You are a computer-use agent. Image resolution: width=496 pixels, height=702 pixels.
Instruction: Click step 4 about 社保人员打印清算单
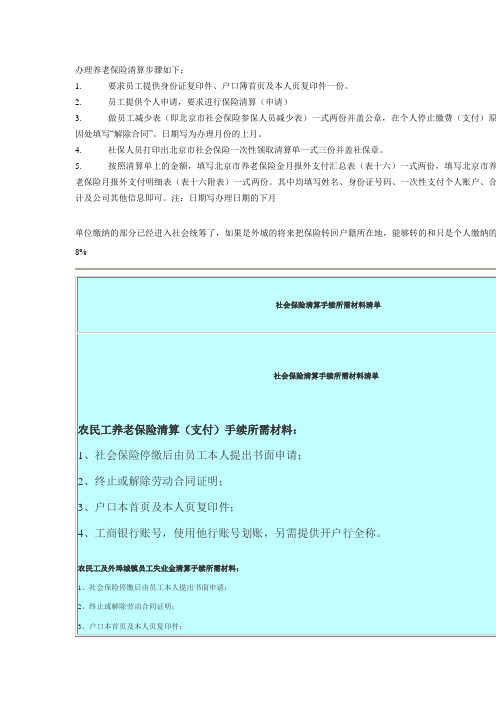click(x=230, y=150)
